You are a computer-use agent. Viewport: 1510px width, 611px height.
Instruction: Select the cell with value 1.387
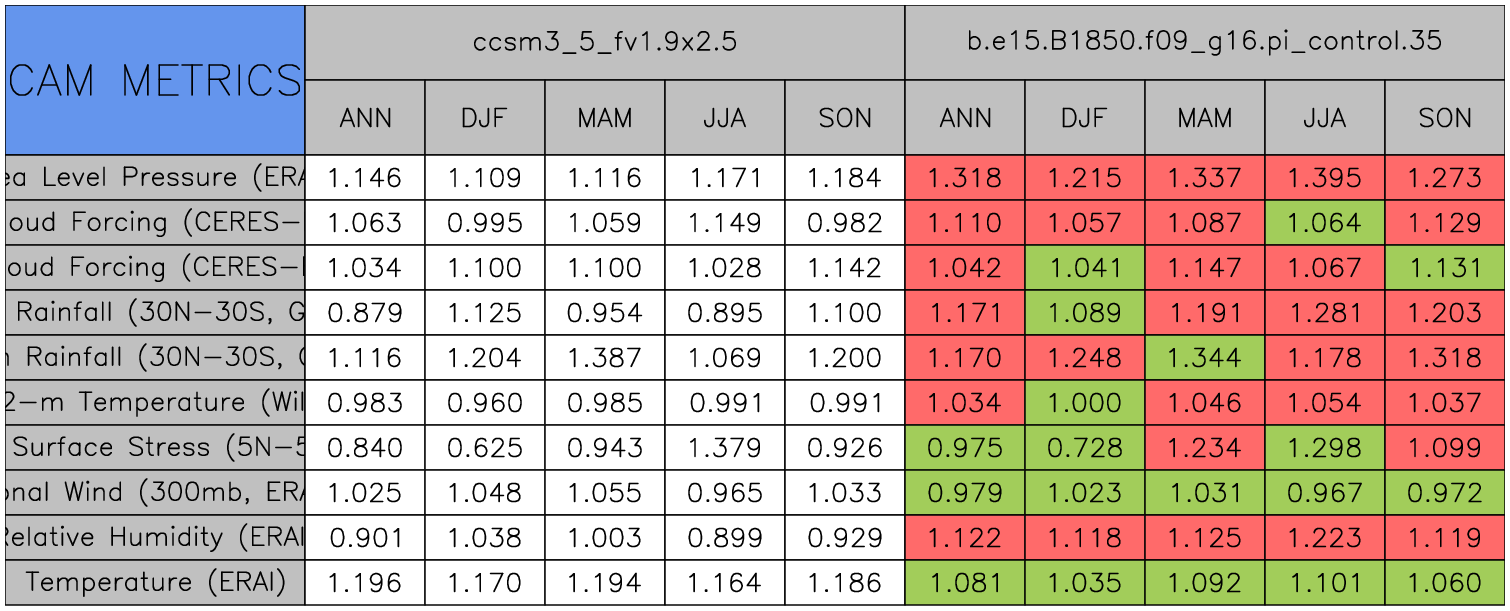pyautogui.click(x=604, y=358)
